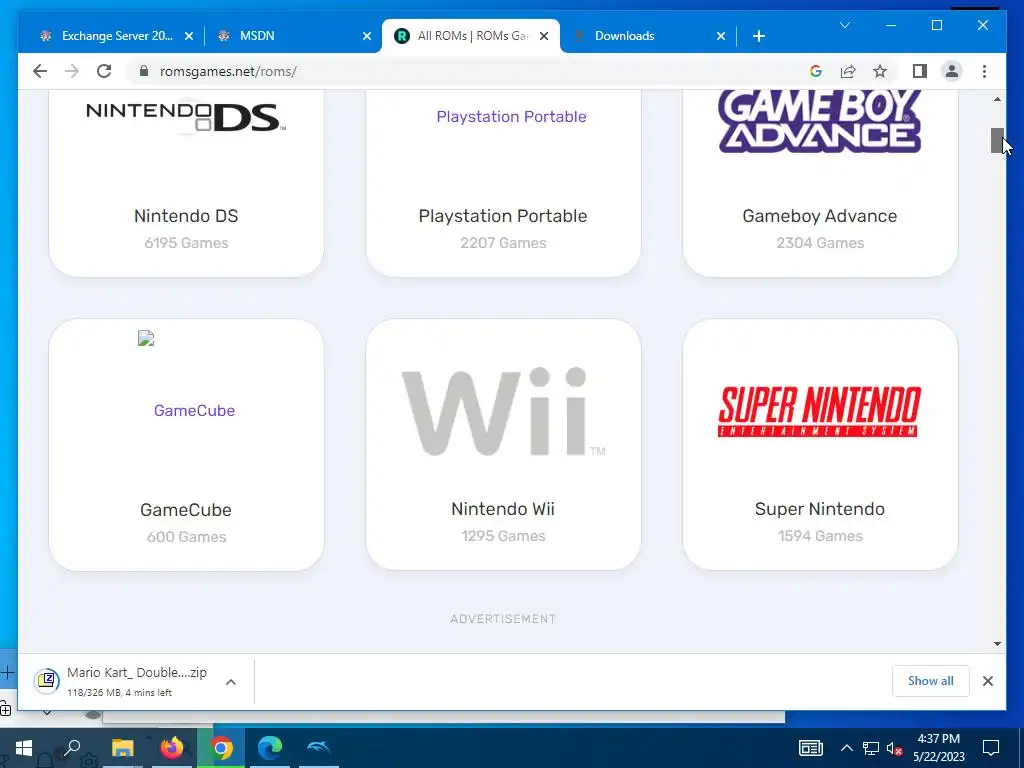Screen dimensions: 1024x768
Task: Open the notification center
Action: point(991,748)
